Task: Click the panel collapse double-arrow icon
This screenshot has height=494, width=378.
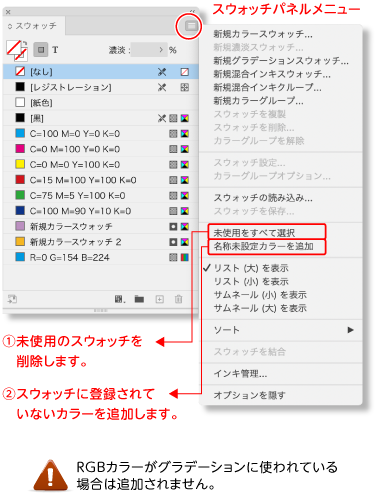Action: pyautogui.click(x=193, y=11)
